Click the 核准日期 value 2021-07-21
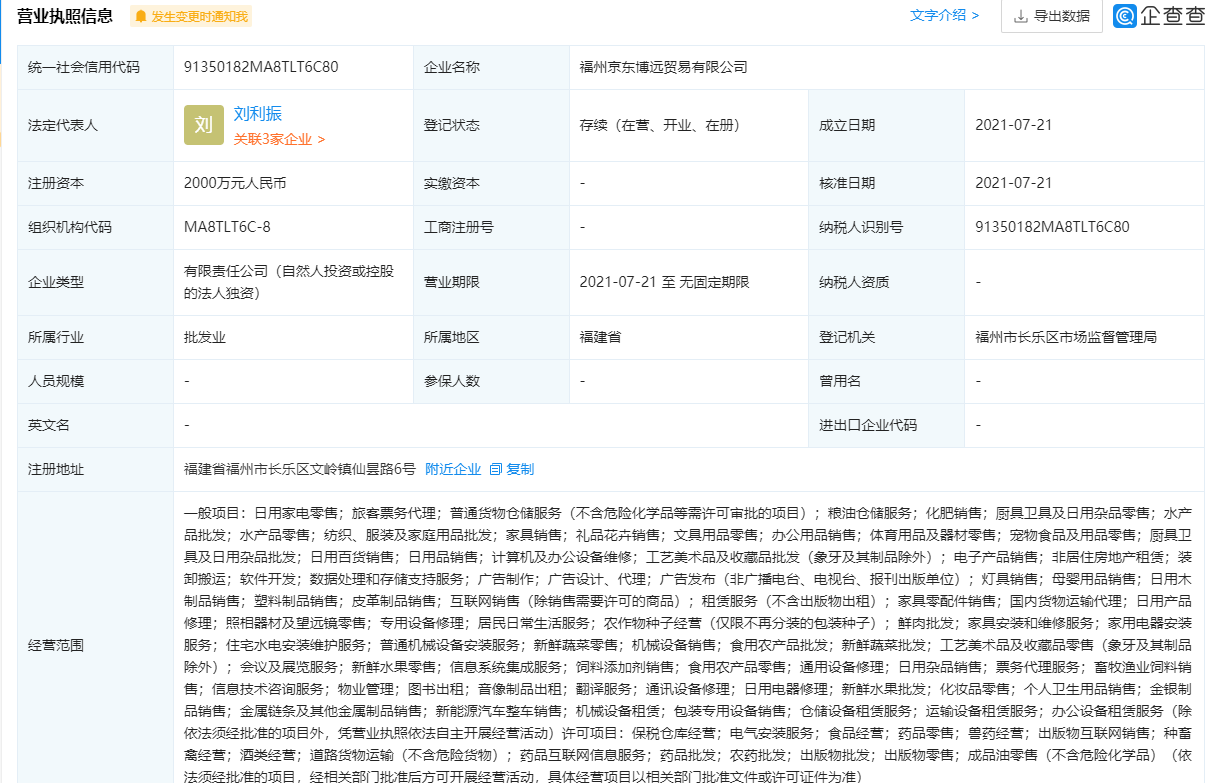 click(x=1014, y=183)
